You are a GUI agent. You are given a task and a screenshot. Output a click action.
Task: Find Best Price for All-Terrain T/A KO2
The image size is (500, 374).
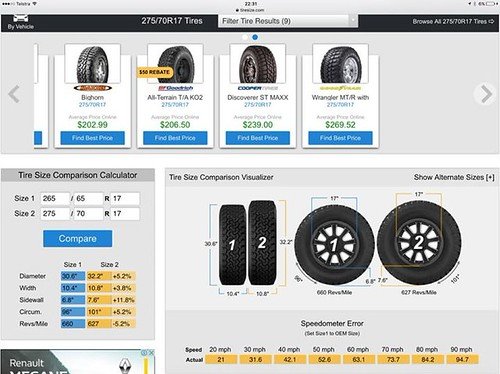(x=175, y=138)
